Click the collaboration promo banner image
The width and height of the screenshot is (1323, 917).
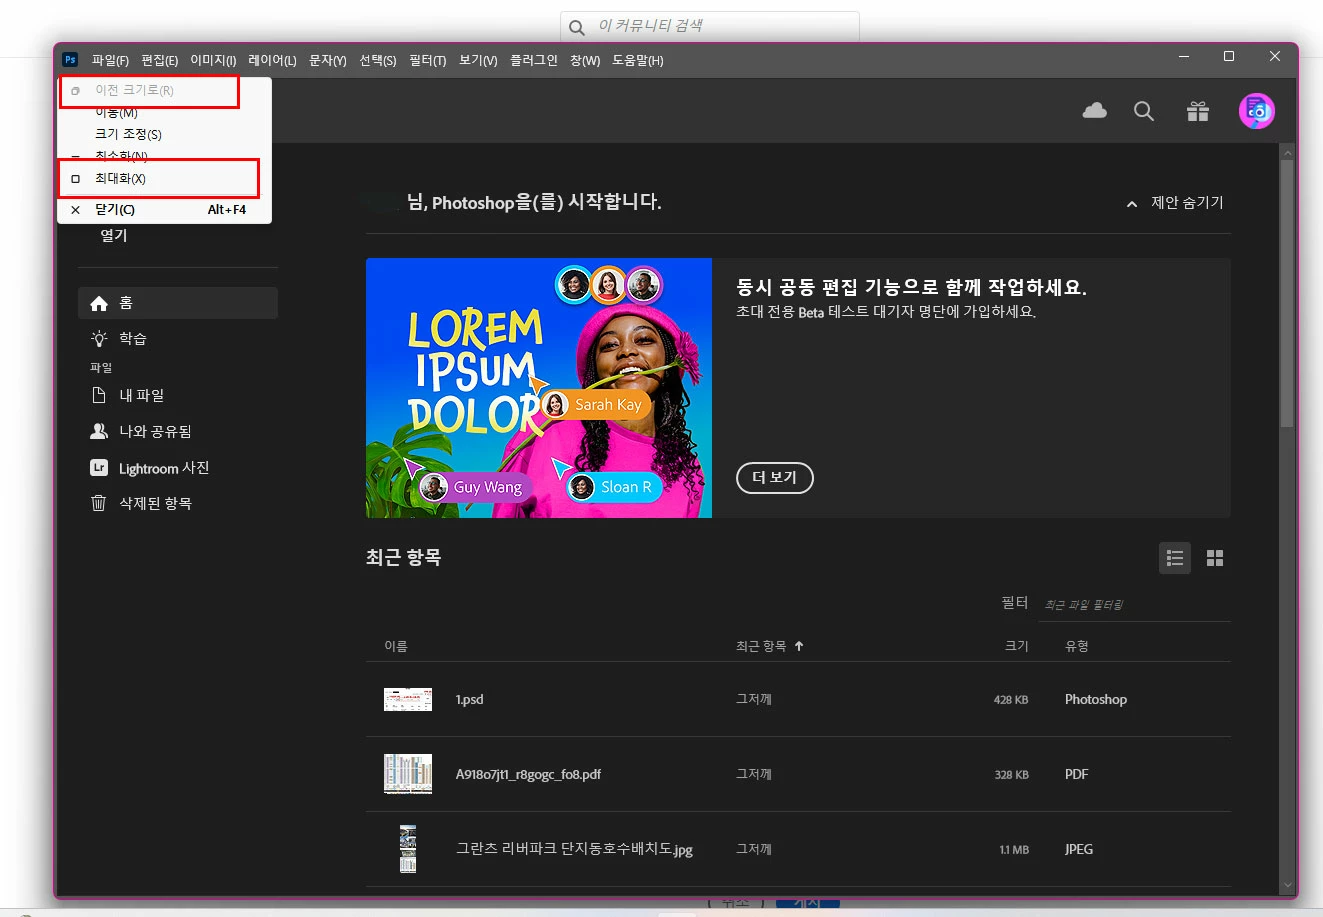[x=539, y=388]
